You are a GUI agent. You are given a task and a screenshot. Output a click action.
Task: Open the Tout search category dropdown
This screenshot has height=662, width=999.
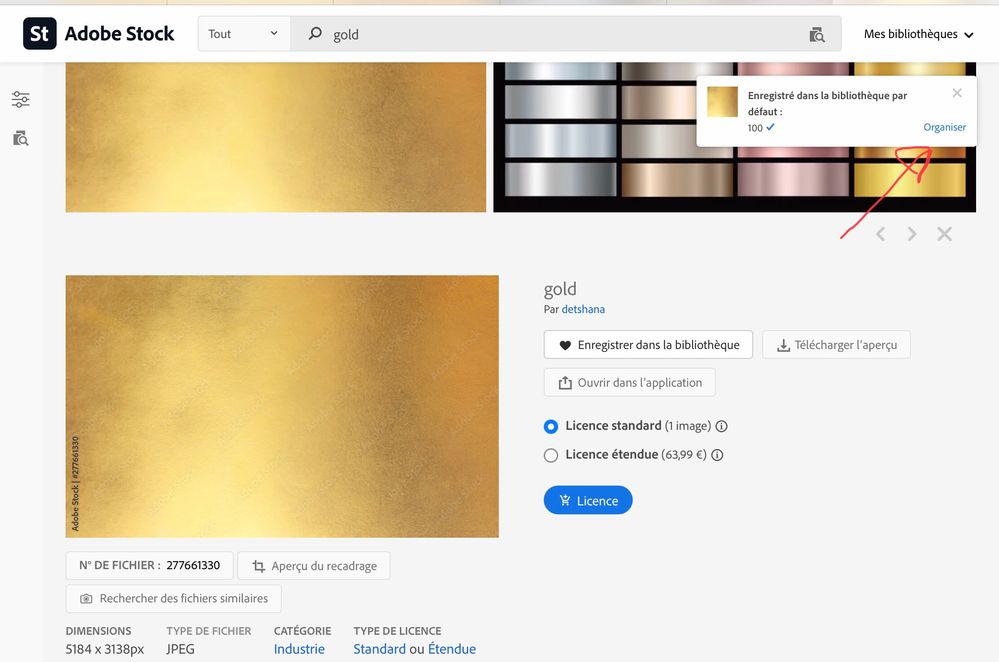(244, 34)
